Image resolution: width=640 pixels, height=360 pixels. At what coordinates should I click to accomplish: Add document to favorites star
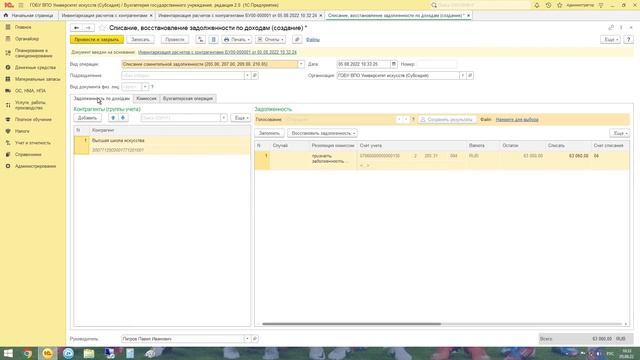point(102,28)
